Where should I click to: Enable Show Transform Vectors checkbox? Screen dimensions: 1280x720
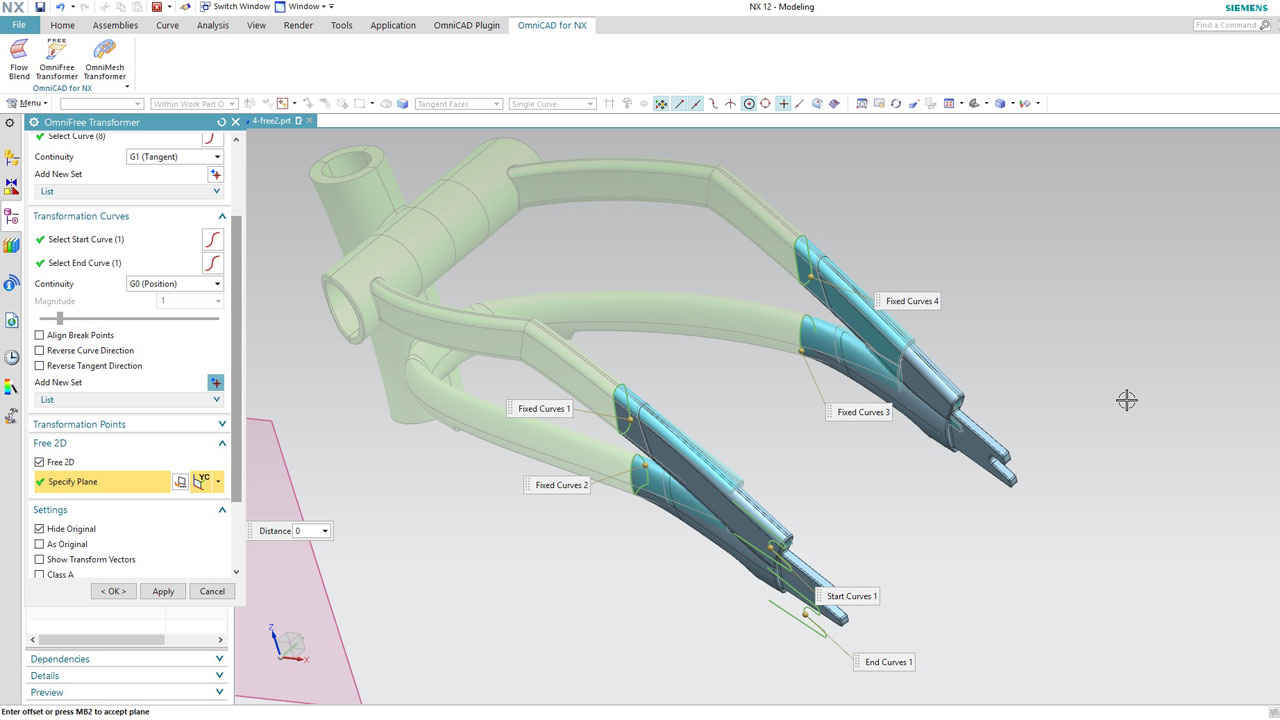pyautogui.click(x=40, y=560)
